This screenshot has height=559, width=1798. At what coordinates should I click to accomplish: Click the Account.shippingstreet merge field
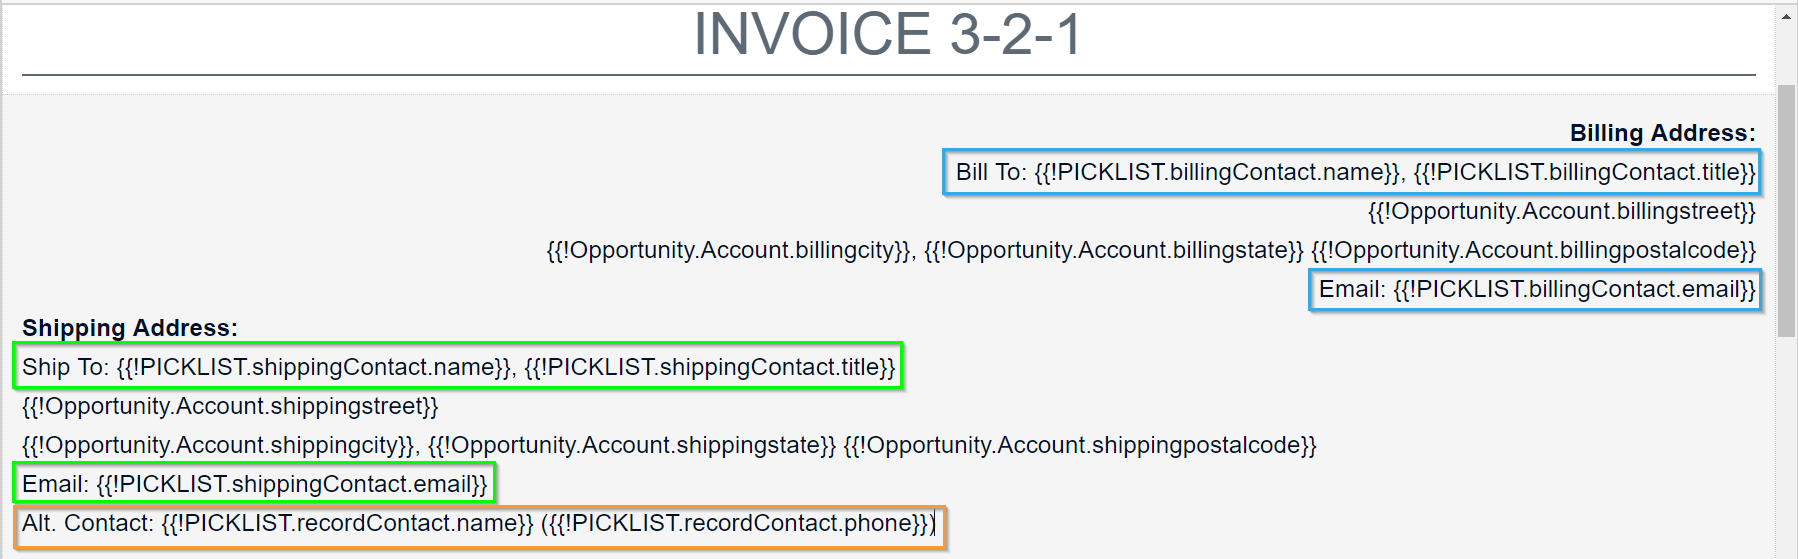pyautogui.click(x=230, y=406)
